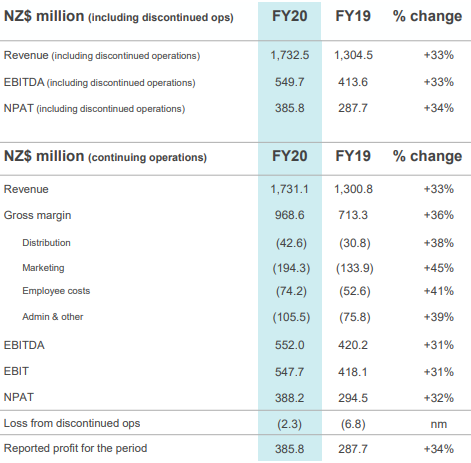Image resolution: width=471 pixels, height=463 pixels.
Task: Click the Admin & other label
Action: (53, 317)
